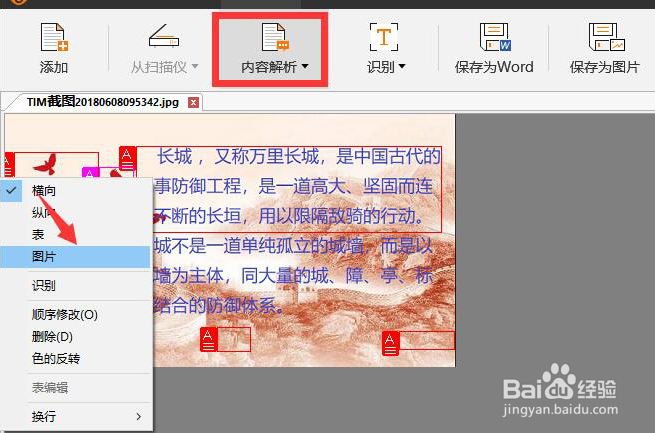This screenshot has height=433, width=655.
Task: Click the greyed 表编辑 menu entry
Action: pyautogui.click(x=75, y=387)
